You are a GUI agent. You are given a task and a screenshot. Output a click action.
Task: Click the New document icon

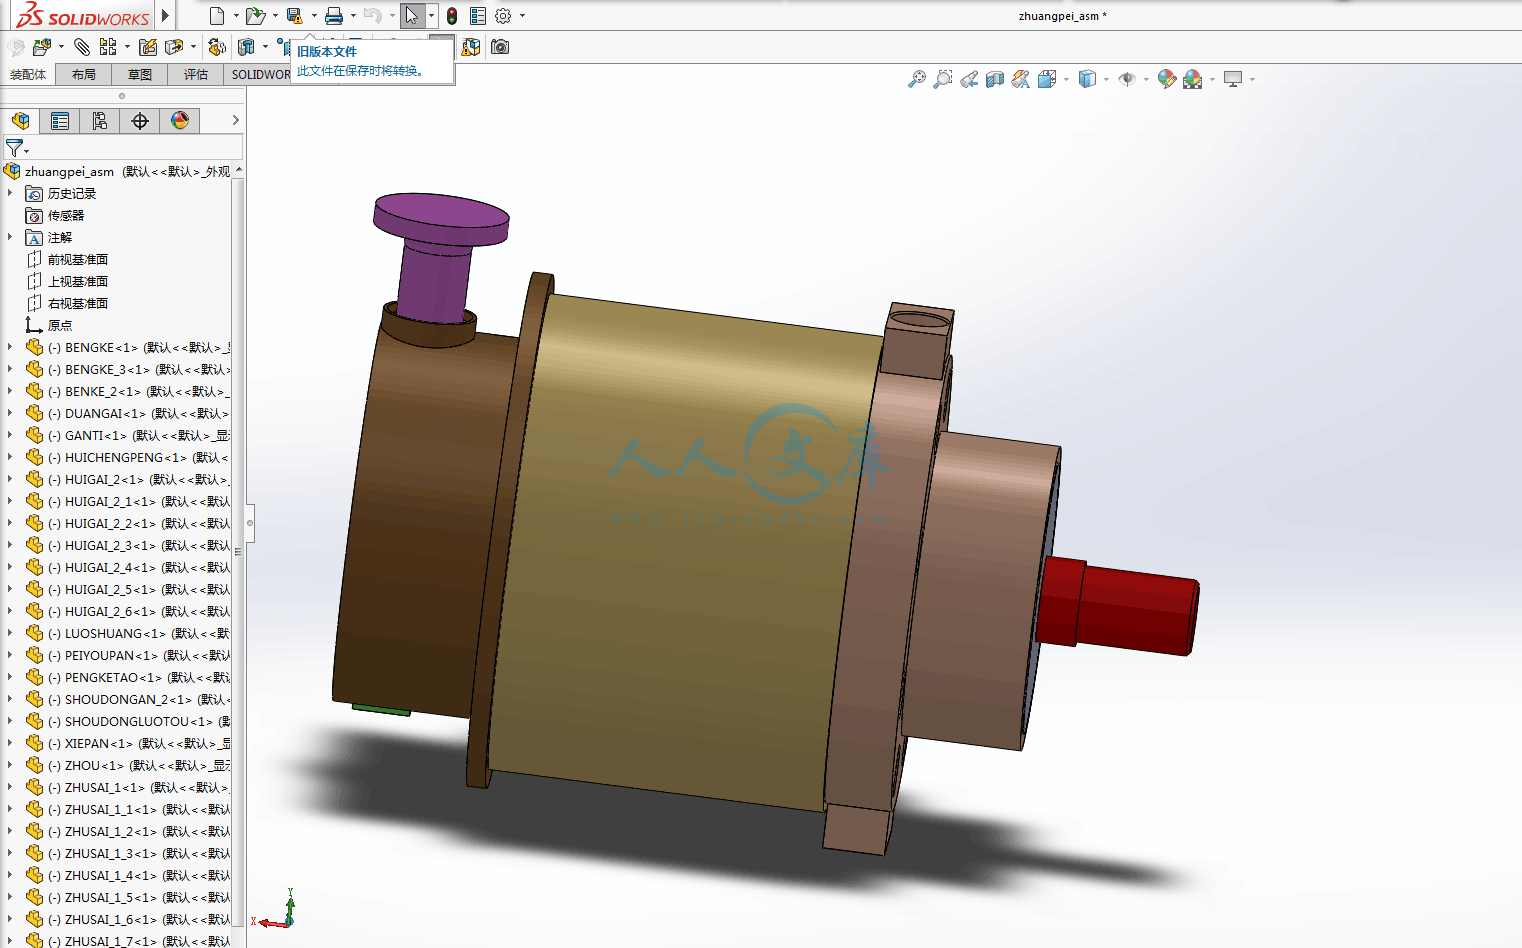pyautogui.click(x=217, y=16)
